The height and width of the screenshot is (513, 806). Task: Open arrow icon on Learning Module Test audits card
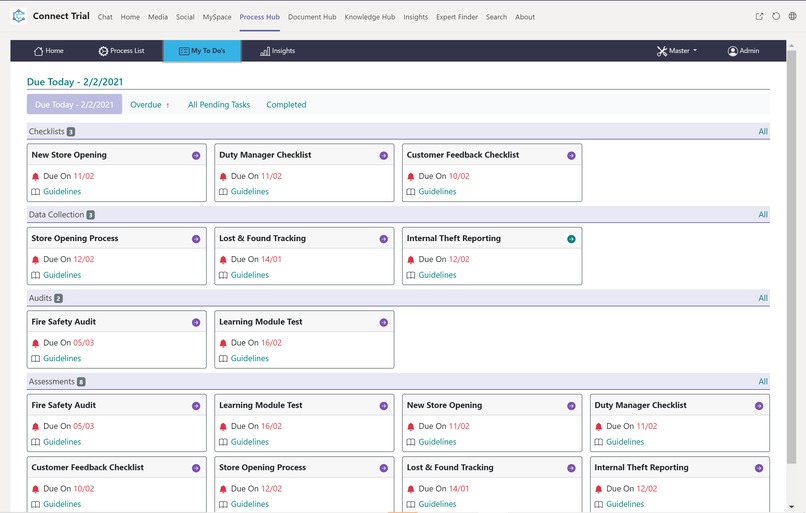(x=383, y=322)
